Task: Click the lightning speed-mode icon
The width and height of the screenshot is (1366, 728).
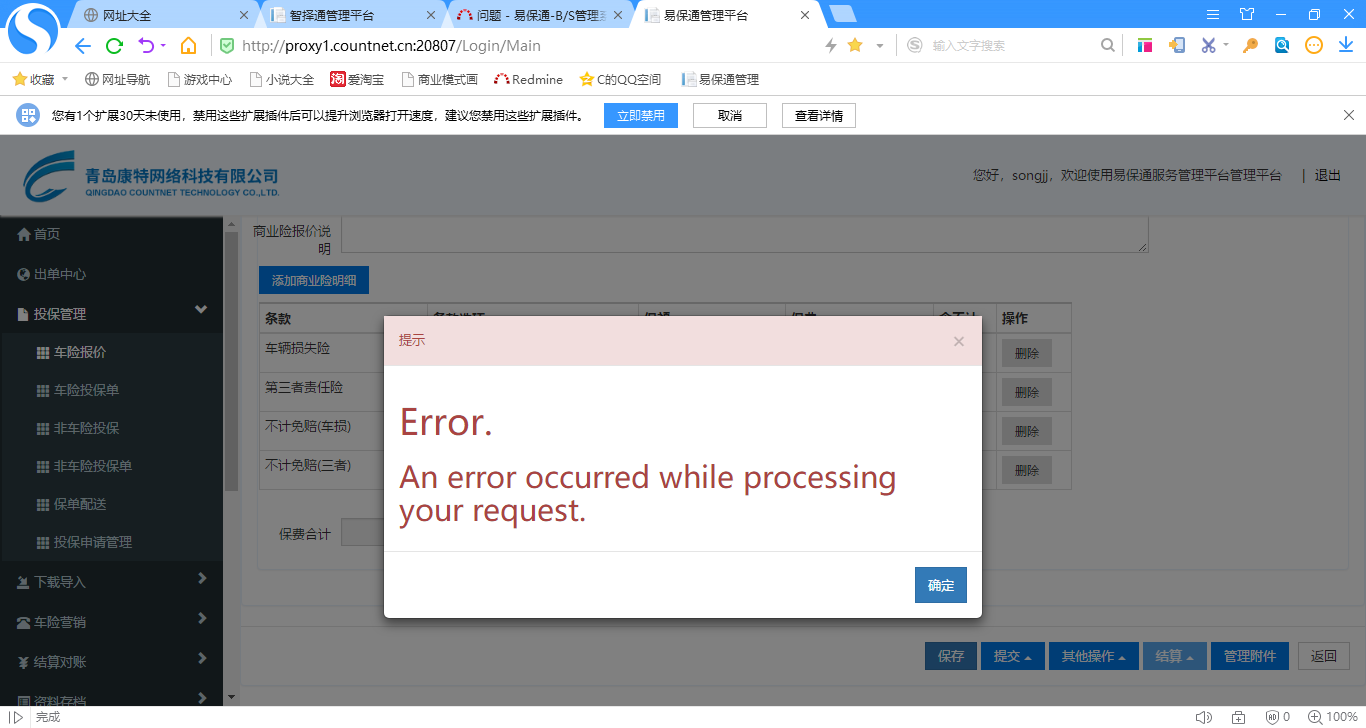Action: tap(830, 45)
